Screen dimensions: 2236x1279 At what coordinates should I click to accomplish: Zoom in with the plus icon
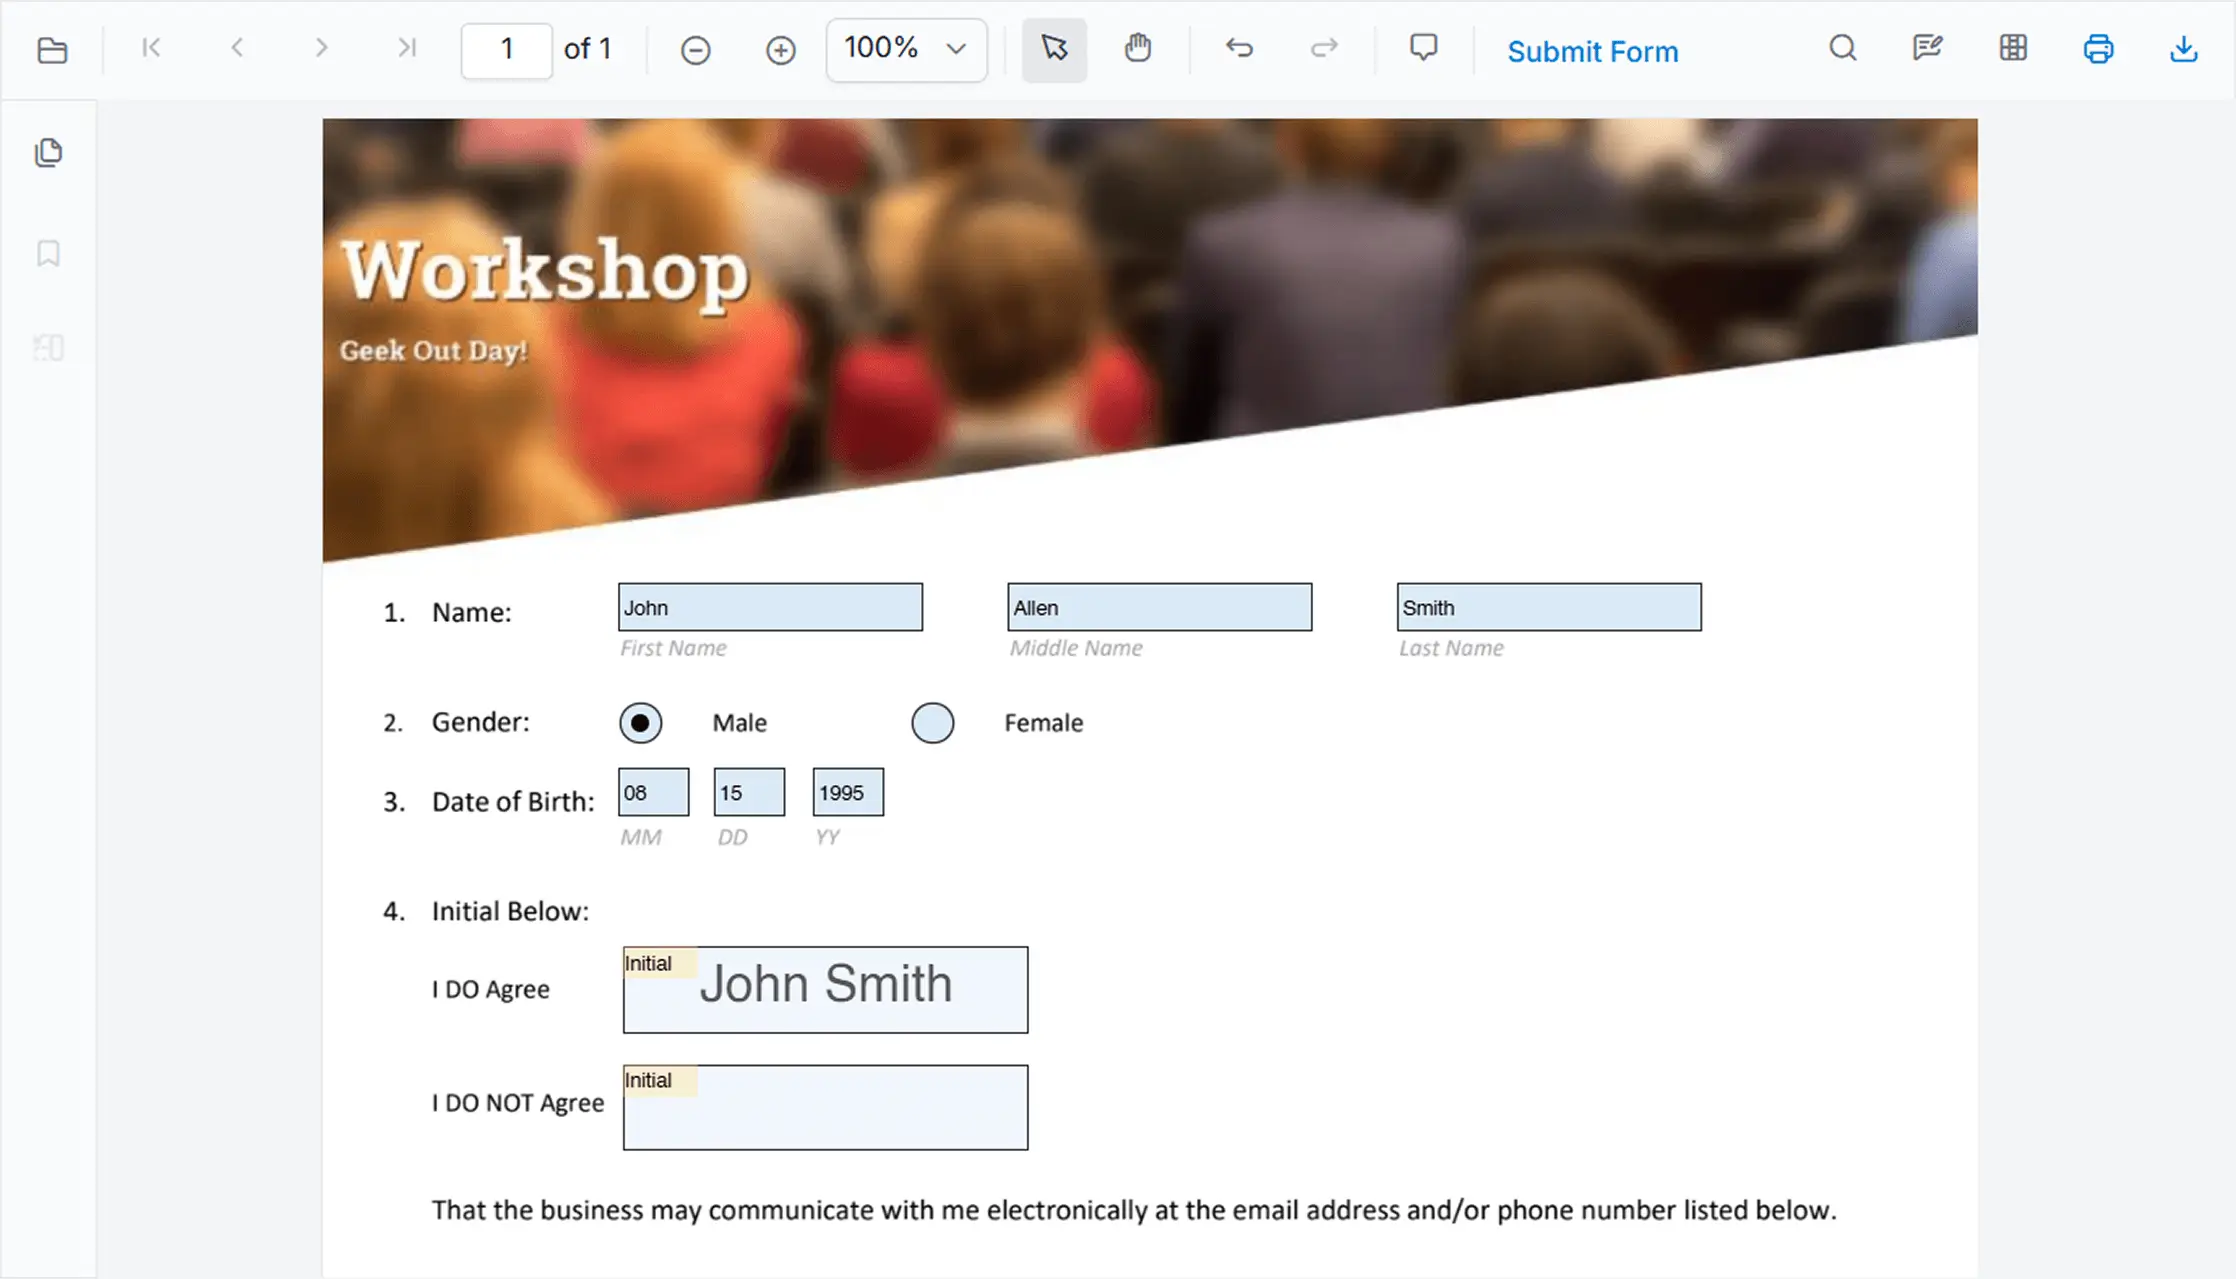point(780,50)
